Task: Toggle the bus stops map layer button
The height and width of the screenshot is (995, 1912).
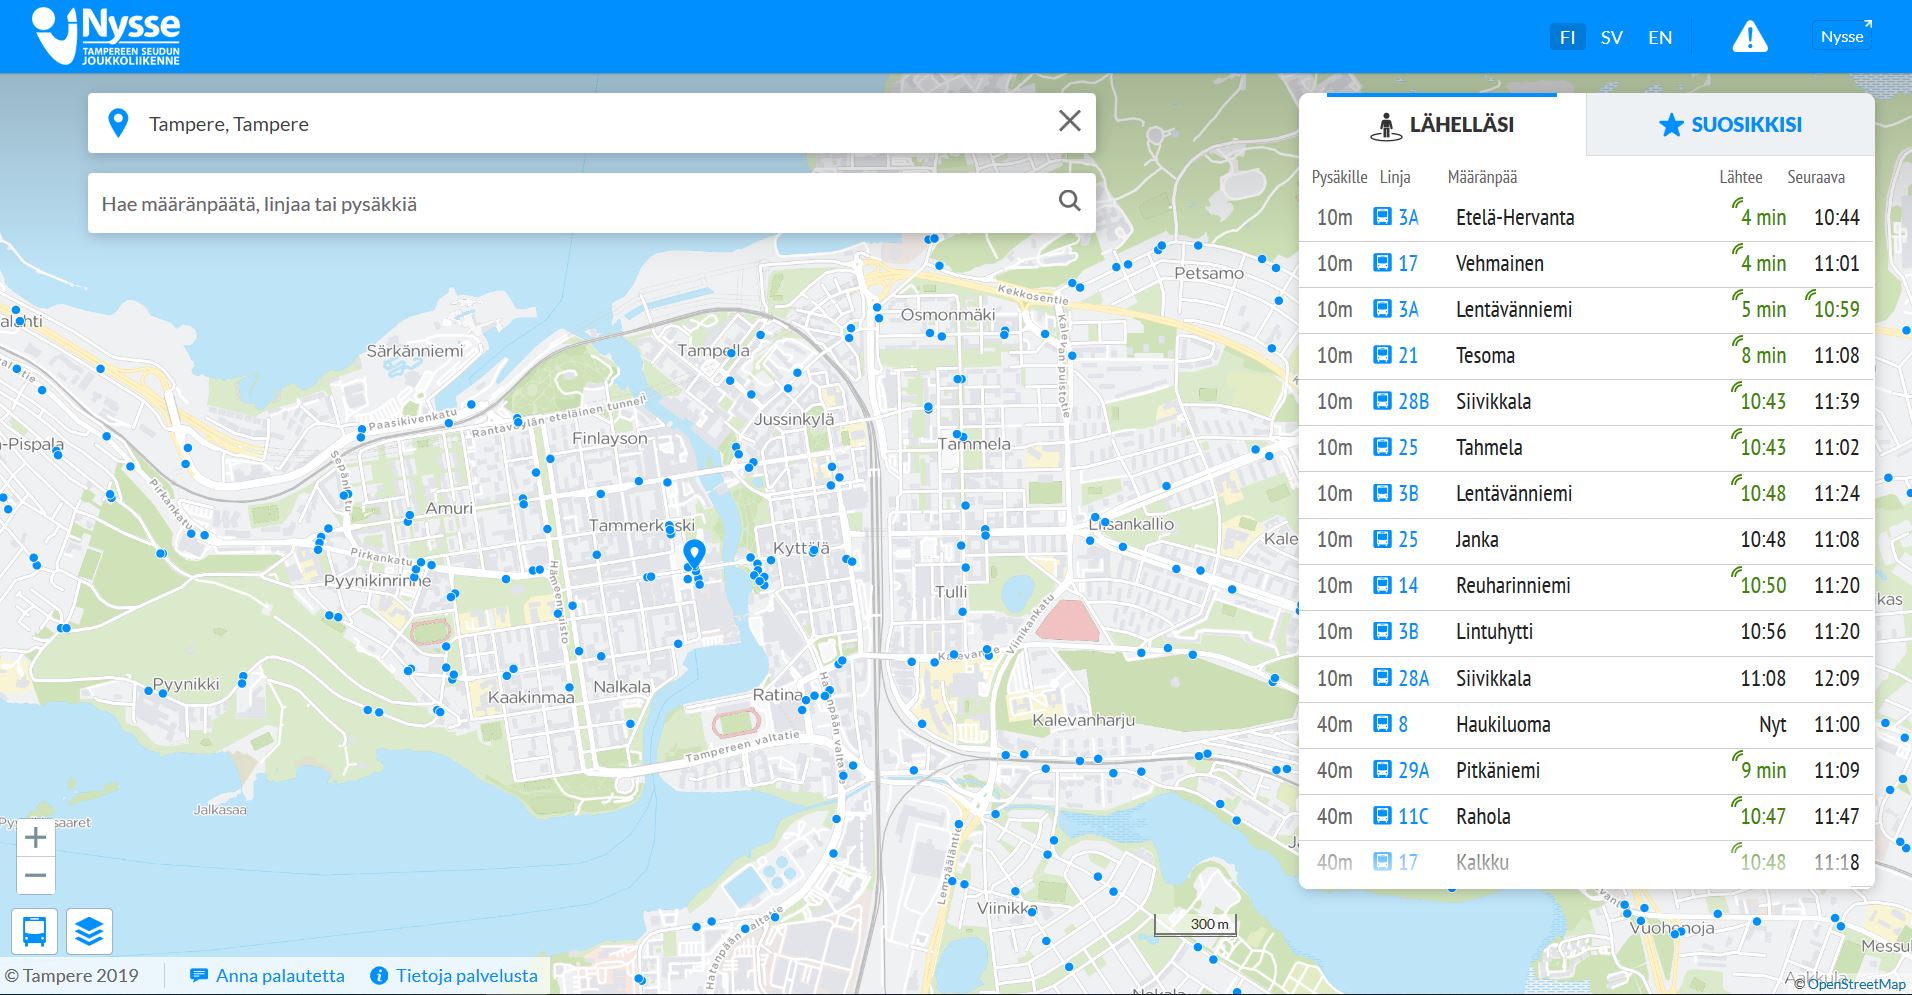Action: [35, 931]
